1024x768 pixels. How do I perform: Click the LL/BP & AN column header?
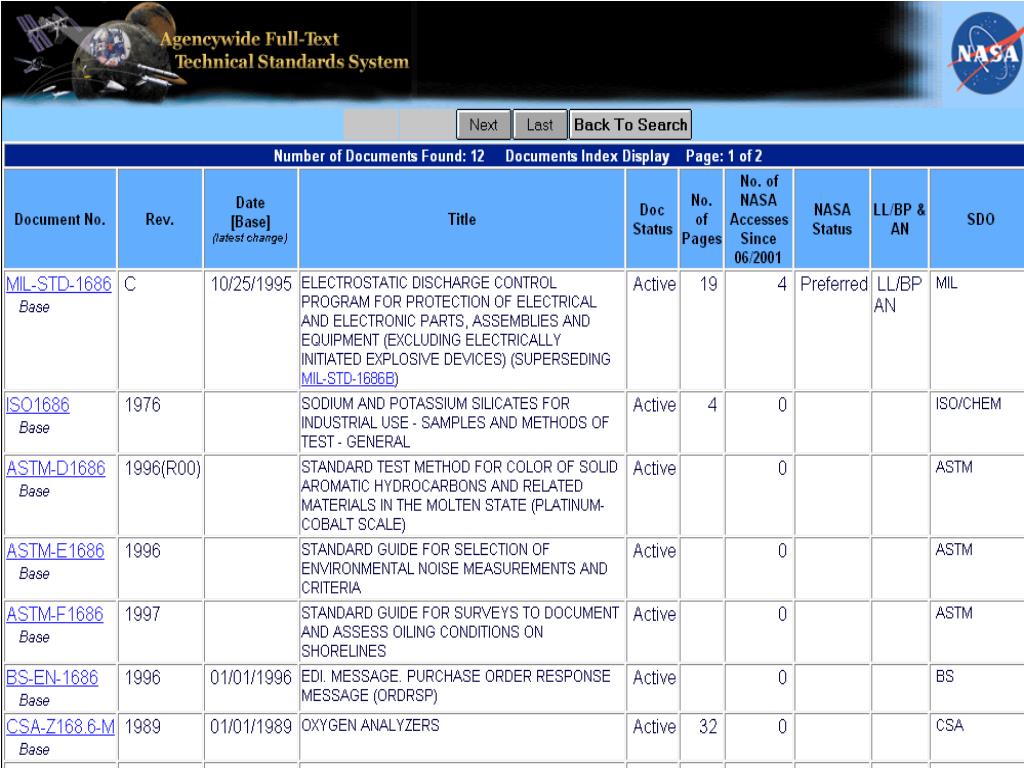[x=900, y=219]
